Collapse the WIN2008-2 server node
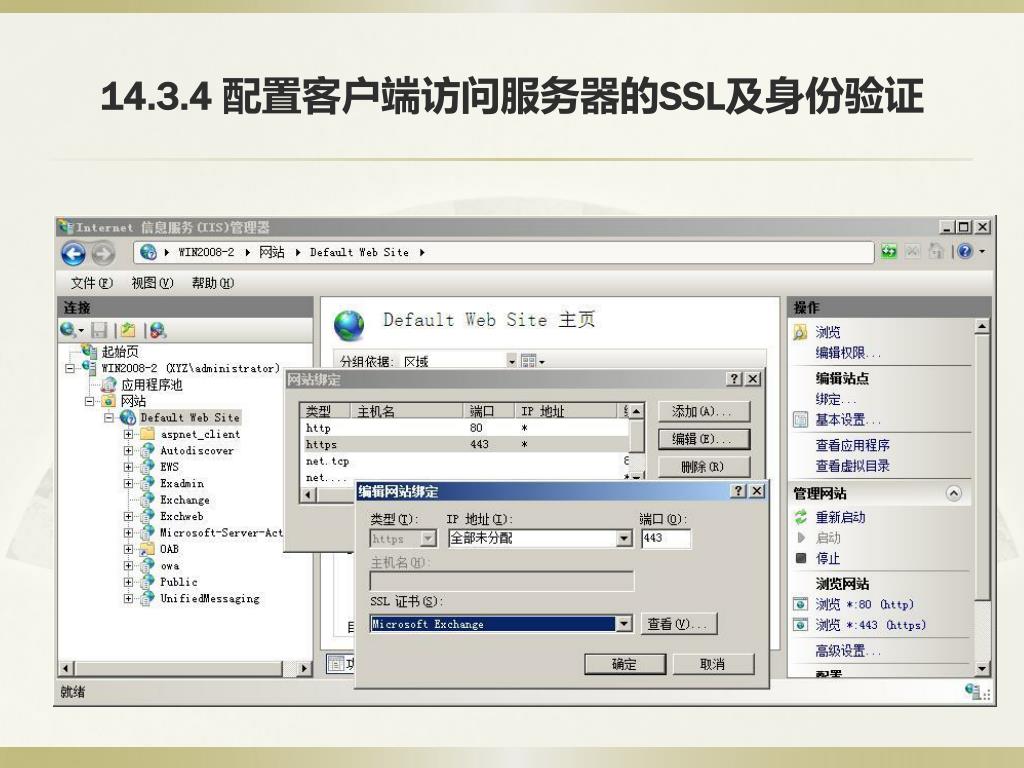The image size is (1024, 768). click(70, 368)
